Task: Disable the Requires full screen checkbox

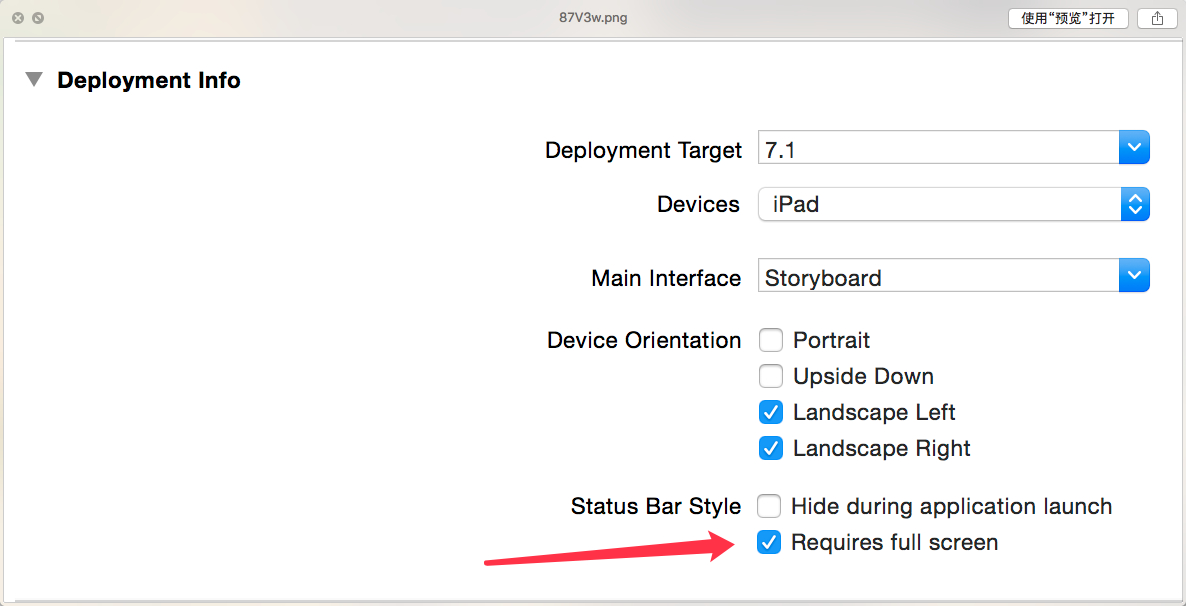Action: [x=768, y=542]
